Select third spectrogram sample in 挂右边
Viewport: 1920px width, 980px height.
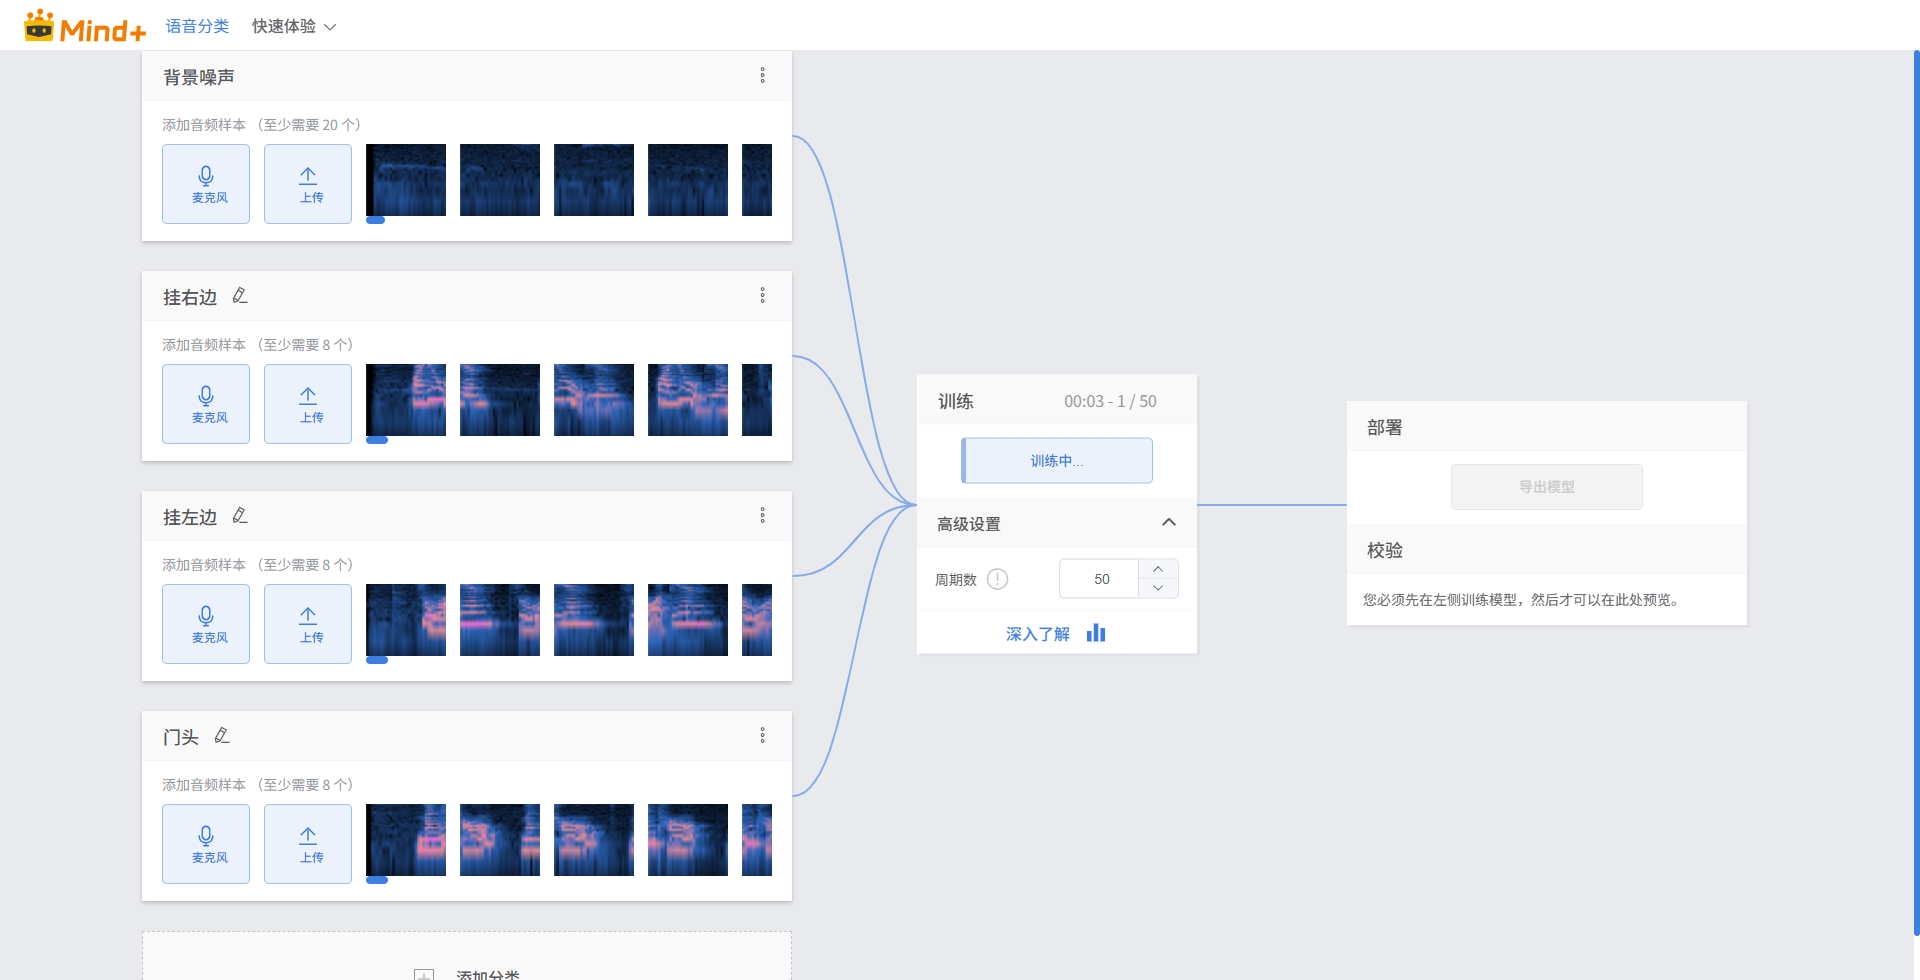594,400
